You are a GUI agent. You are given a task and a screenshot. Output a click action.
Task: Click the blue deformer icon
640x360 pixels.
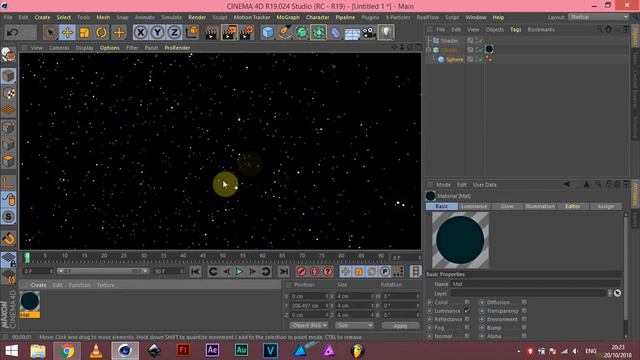coord(335,32)
